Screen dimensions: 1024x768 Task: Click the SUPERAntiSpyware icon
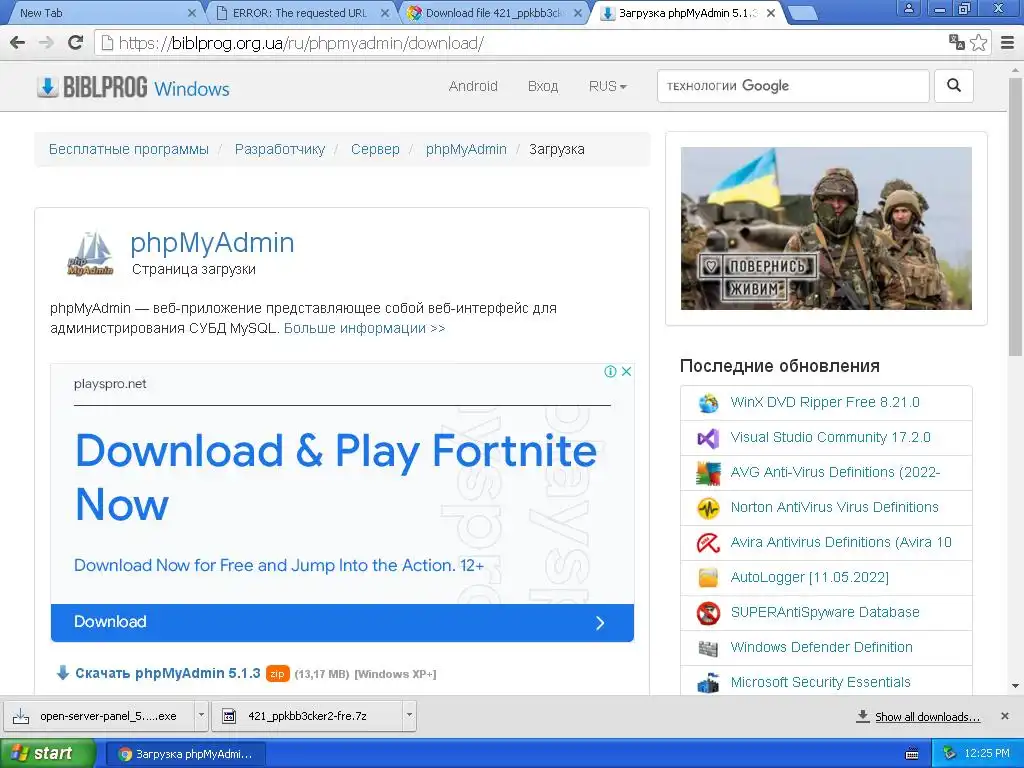[708, 613]
